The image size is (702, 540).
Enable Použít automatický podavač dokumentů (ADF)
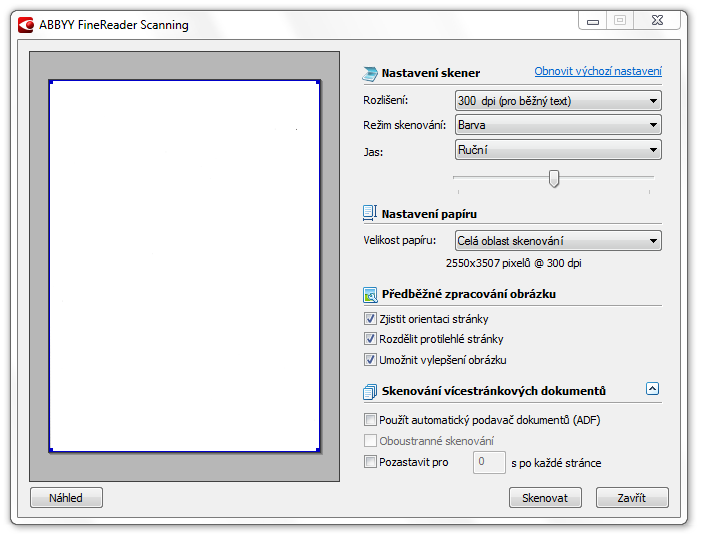(370, 420)
